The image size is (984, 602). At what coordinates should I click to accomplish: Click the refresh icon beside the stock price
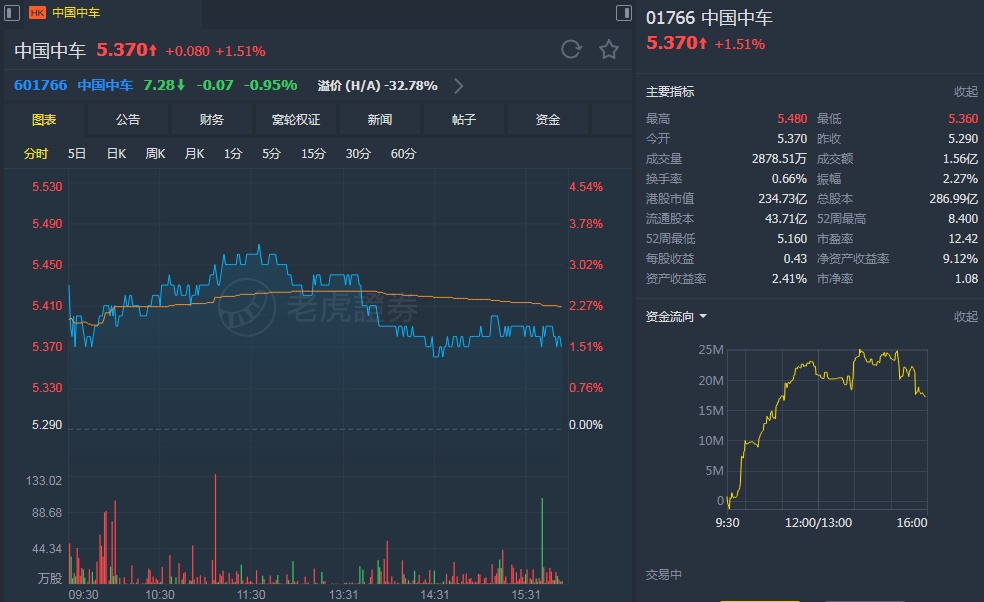[x=571, y=49]
